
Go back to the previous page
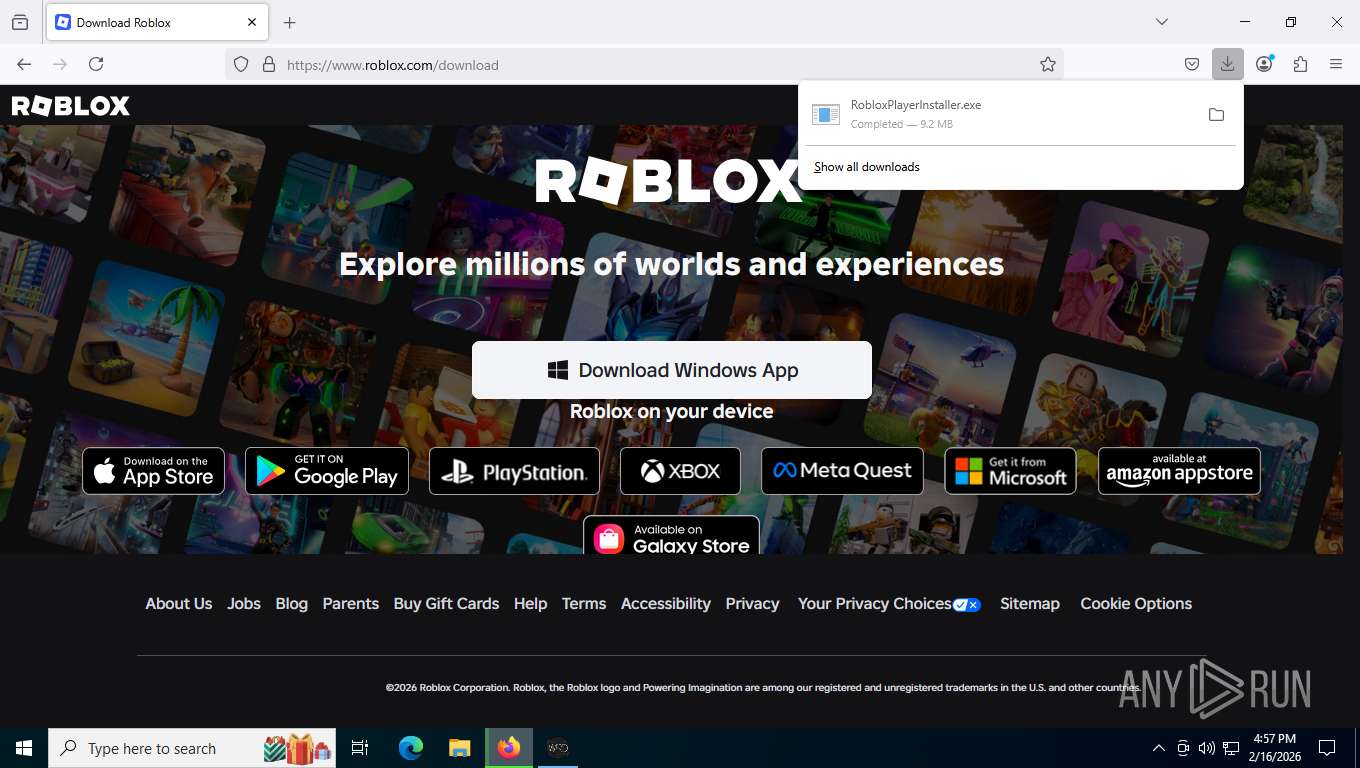click(x=24, y=64)
